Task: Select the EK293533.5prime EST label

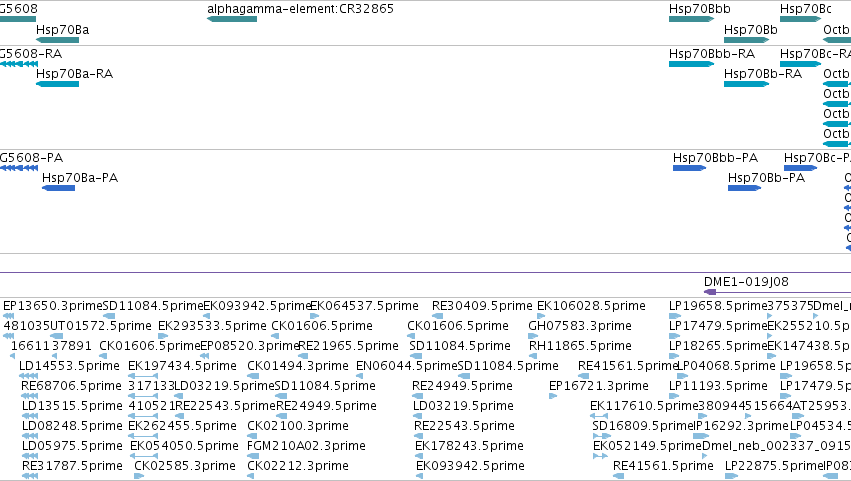Action: pos(212,326)
